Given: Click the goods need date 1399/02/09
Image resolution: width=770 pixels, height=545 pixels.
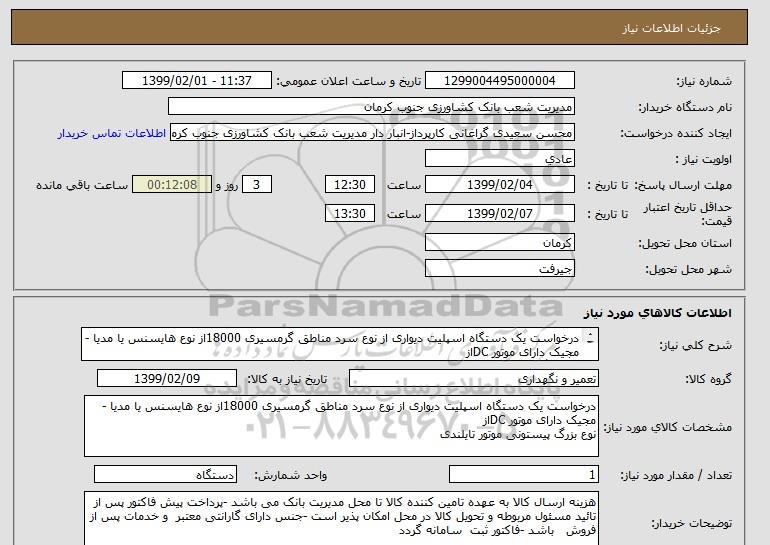Looking at the screenshot, I should click(x=167, y=379).
